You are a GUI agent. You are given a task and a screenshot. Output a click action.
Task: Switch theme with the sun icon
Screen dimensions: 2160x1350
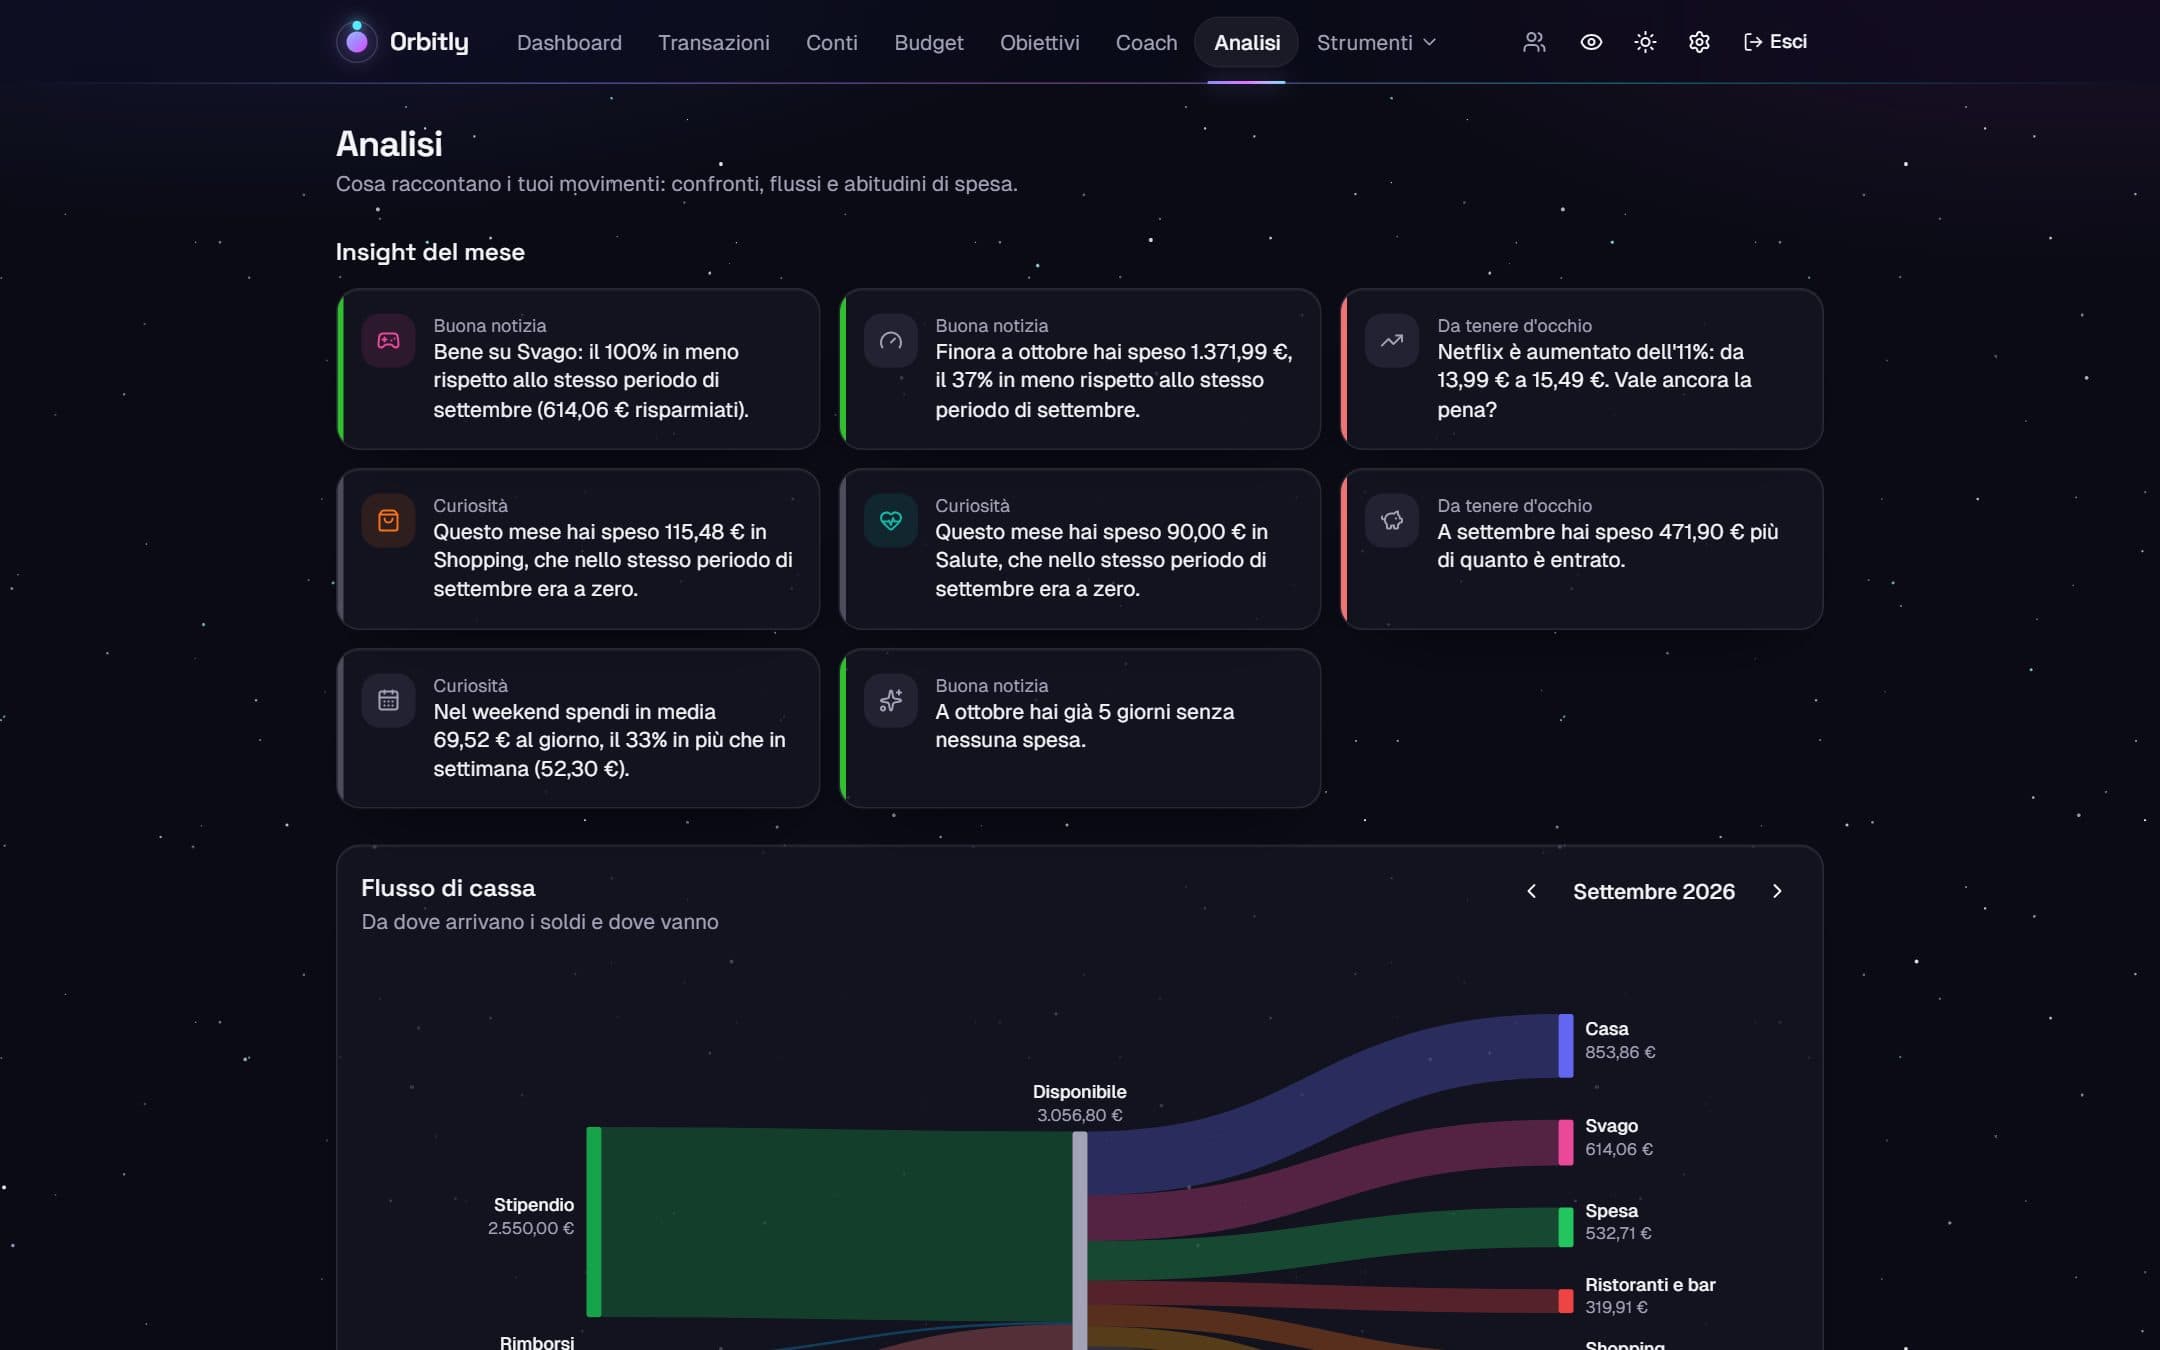point(1645,42)
